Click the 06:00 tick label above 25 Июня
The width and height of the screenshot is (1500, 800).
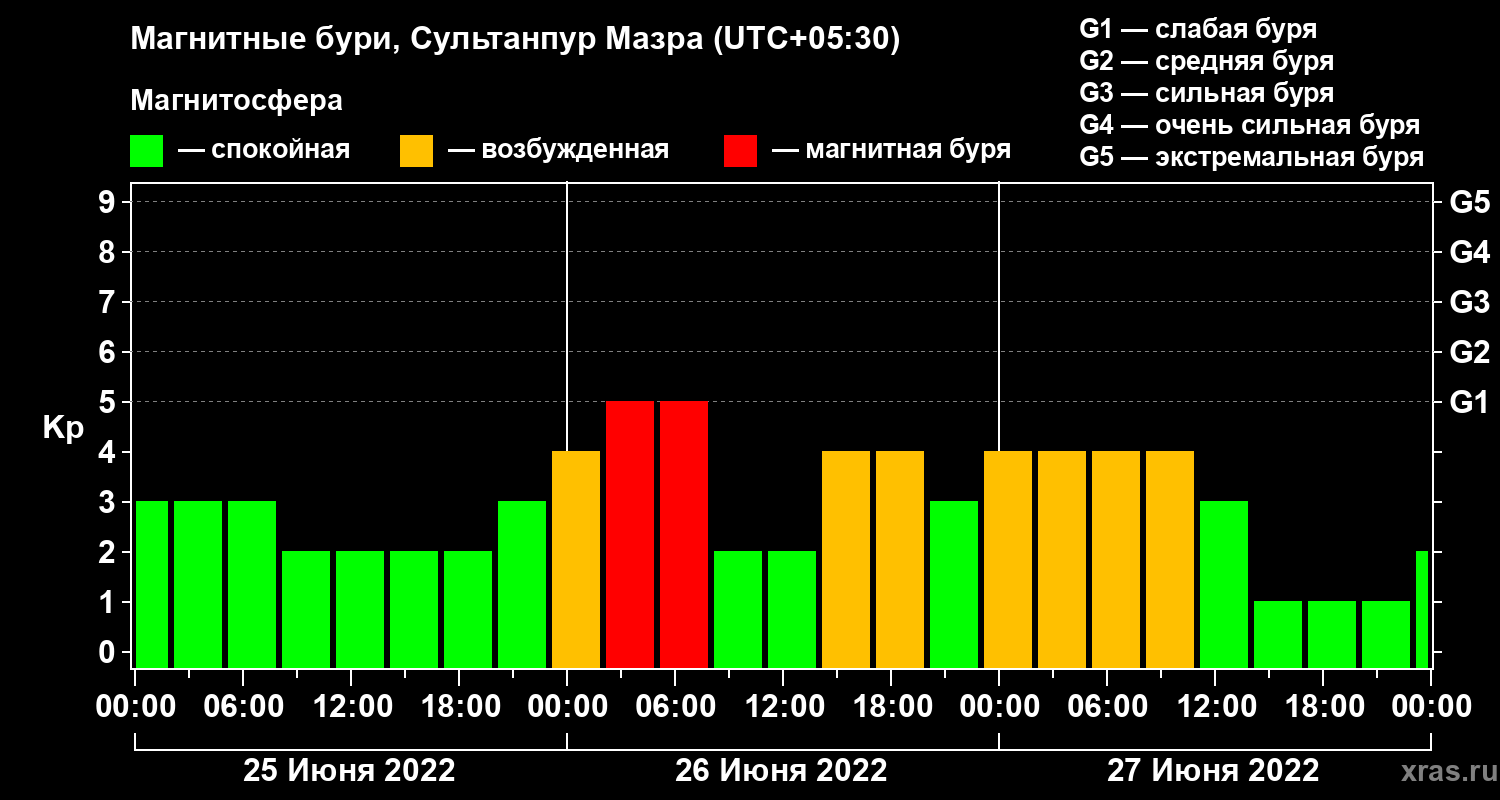(243, 707)
